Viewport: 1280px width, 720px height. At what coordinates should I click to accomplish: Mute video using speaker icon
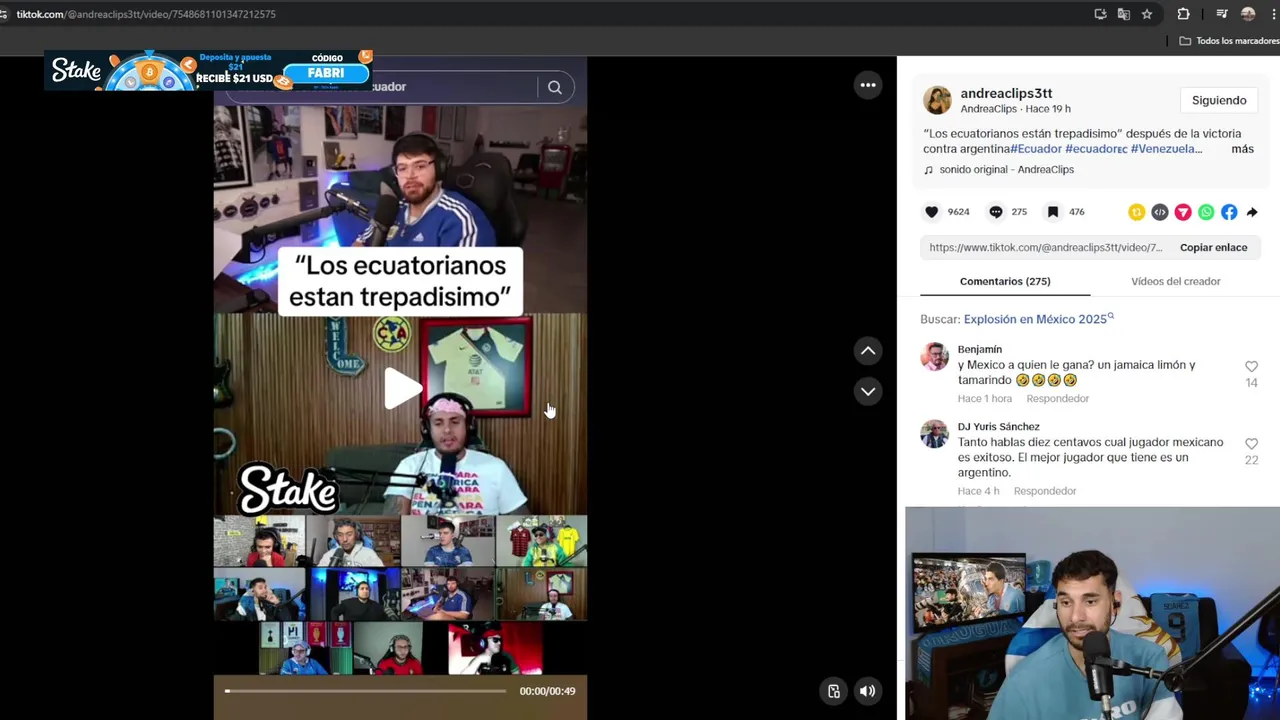click(x=867, y=691)
